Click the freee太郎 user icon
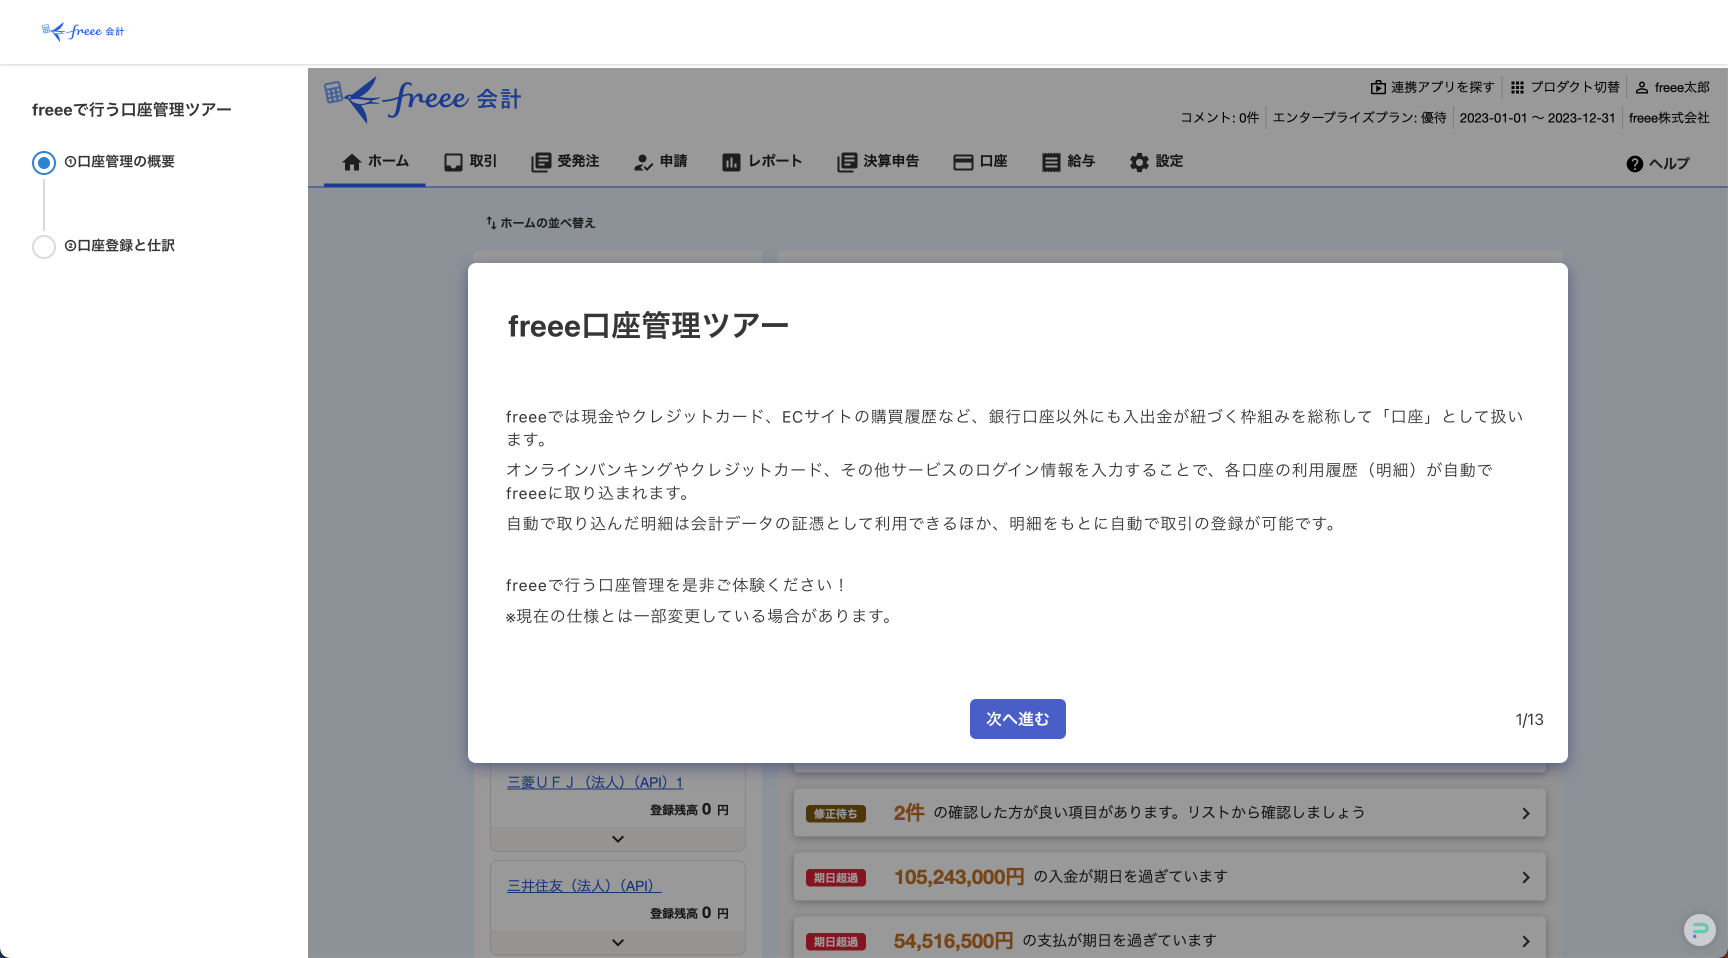Image resolution: width=1728 pixels, height=958 pixels. point(1642,88)
